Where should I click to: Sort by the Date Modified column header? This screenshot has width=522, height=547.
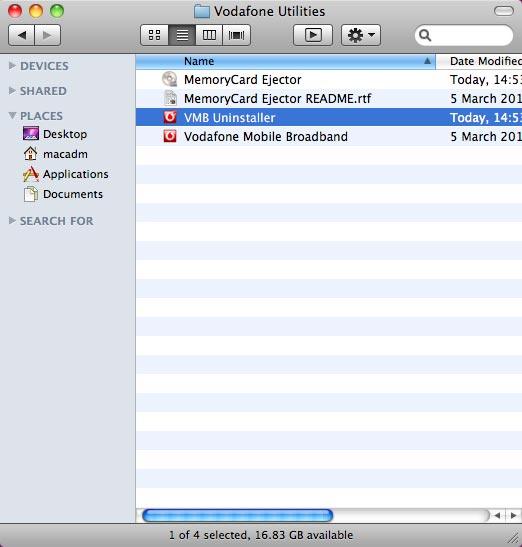(x=479, y=61)
